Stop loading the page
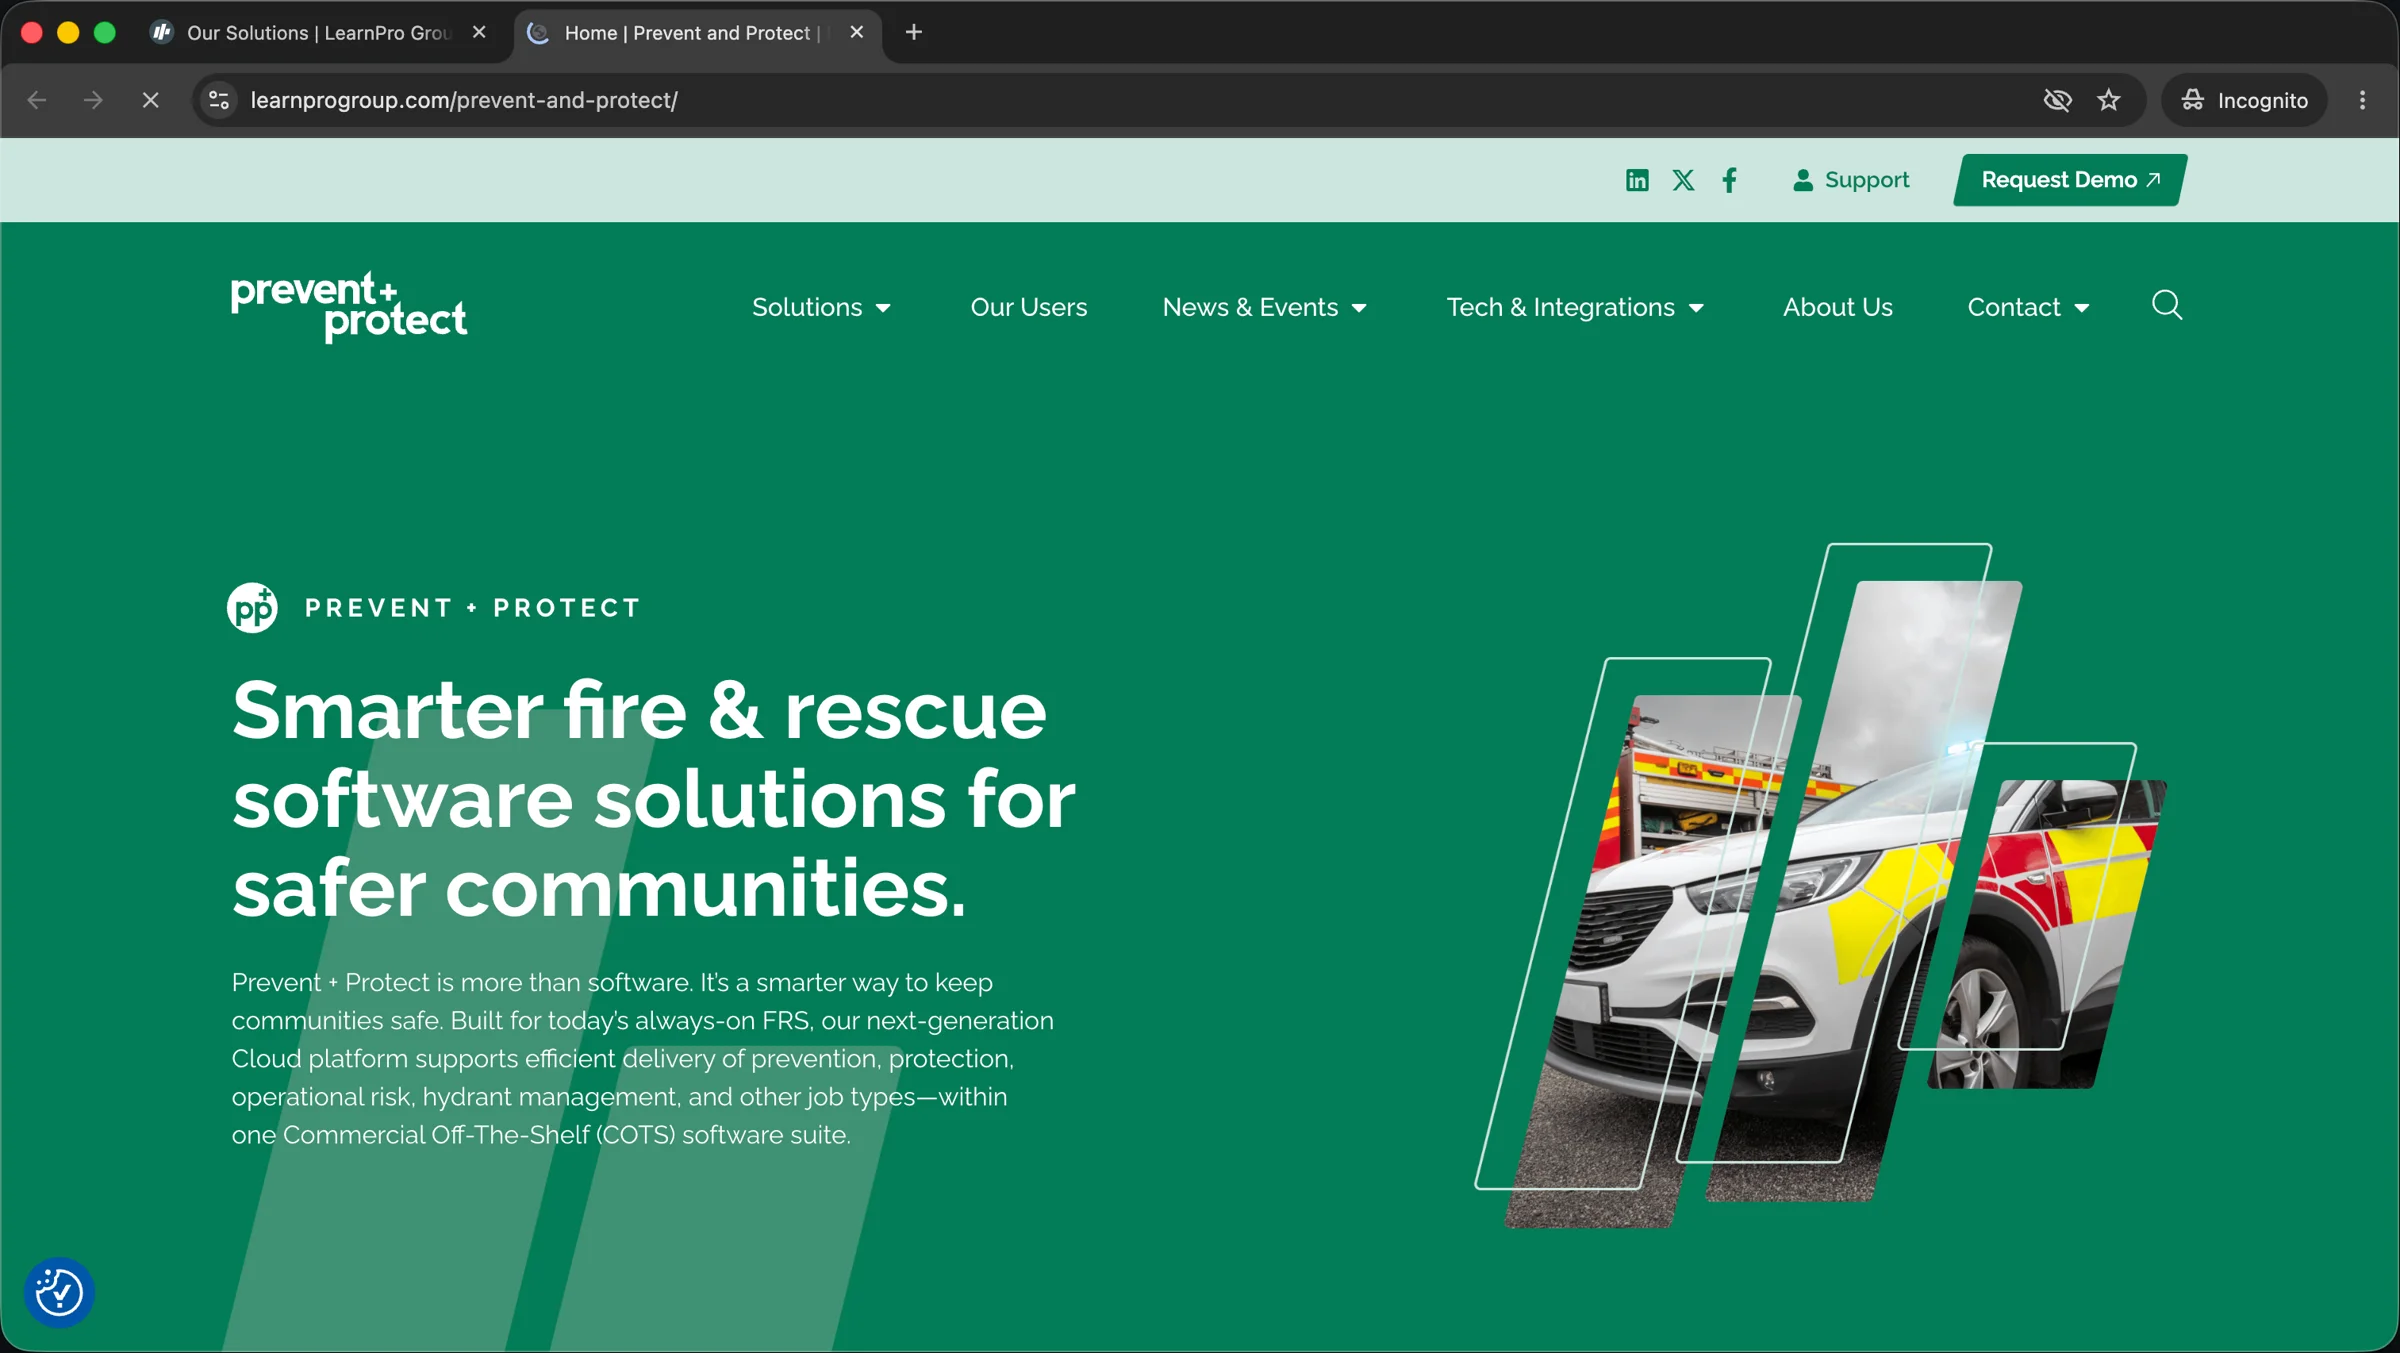Image resolution: width=2400 pixels, height=1353 pixels. point(150,100)
